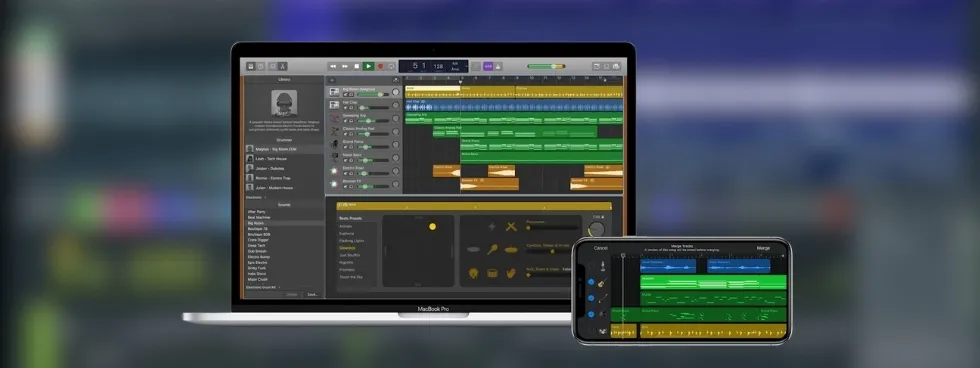Click the Rewind transport button
Screen dimensions: 980x368
[333, 66]
